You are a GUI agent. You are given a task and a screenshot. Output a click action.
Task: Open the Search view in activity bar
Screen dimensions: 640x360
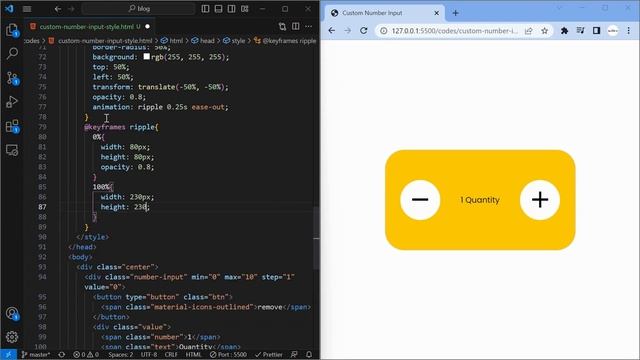point(12,53)
